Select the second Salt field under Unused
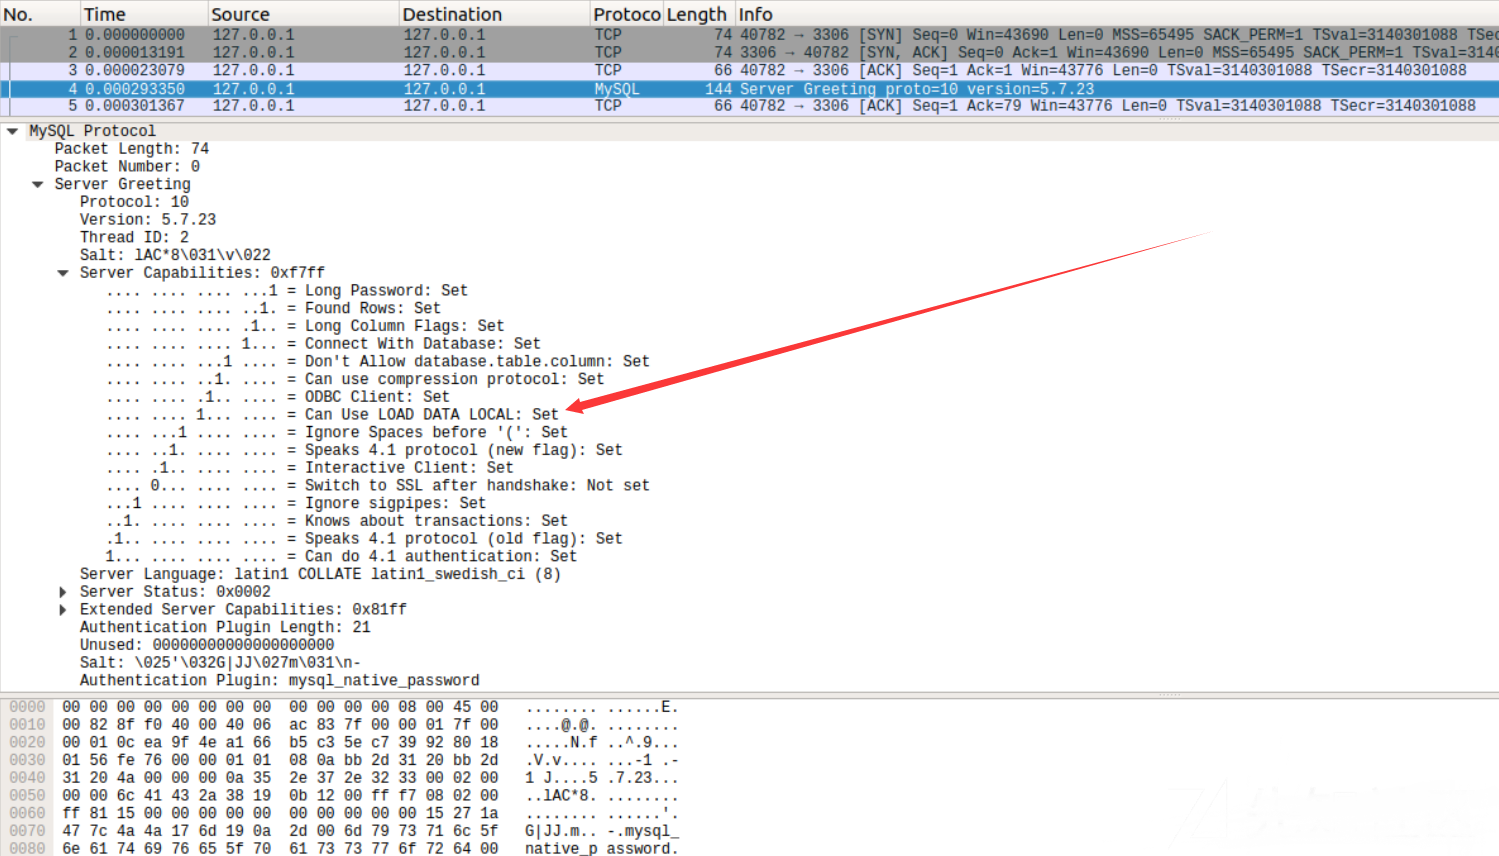Screen dimensions: 1499x856 coord(220,663)
